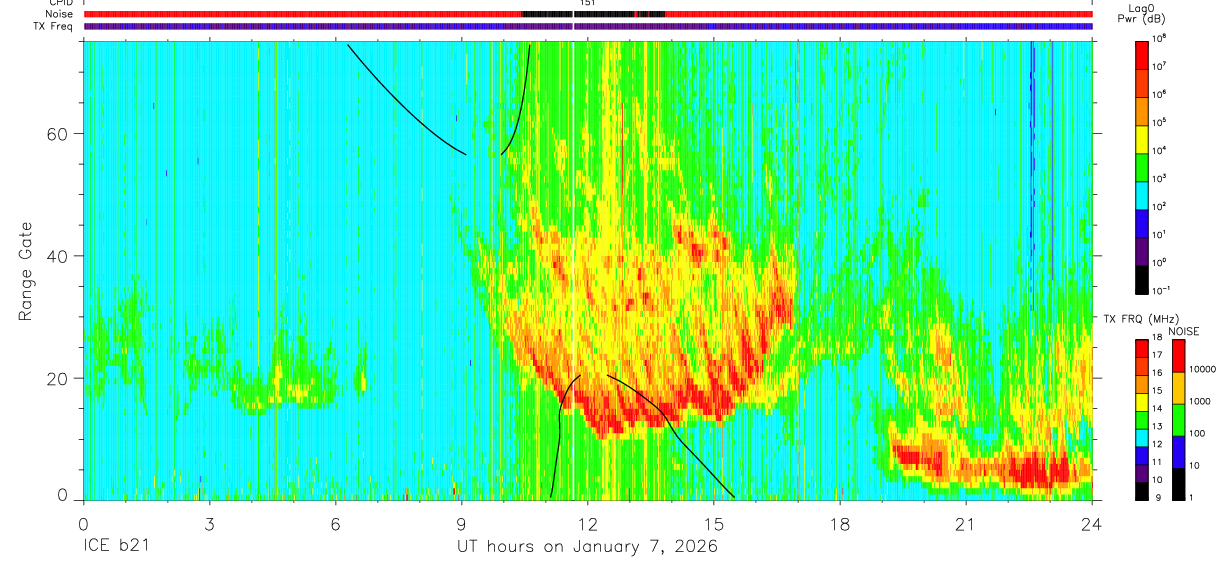Click the '6' tick on the UT hours axis
This screenshot has height=567, width=1228.
click(x=336, y=524)
